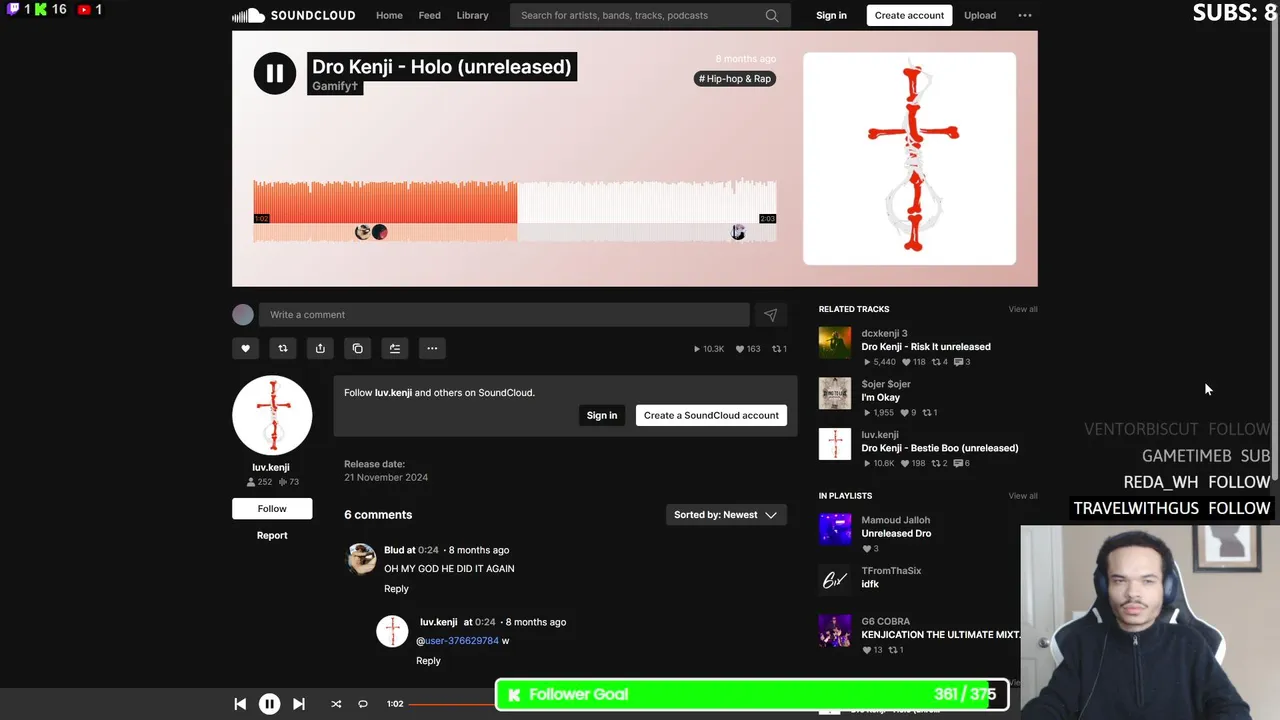The image size is (1280, 720).
Task: Open the Library page
Action: pos(472,15)
